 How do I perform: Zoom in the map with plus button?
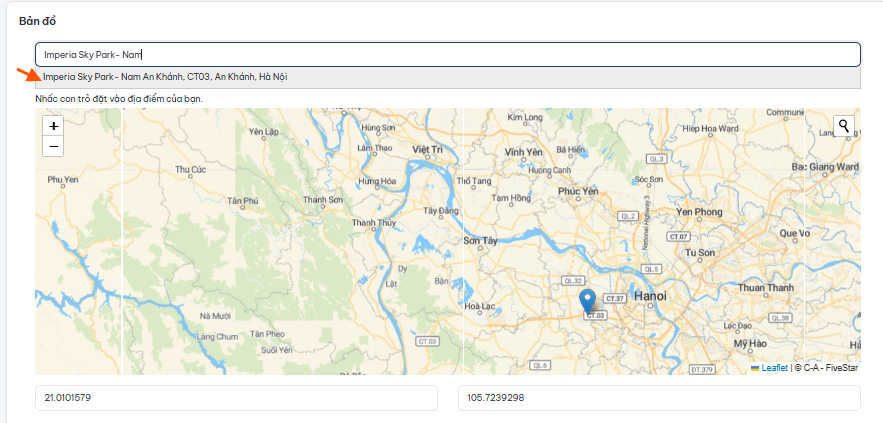(53, 126)
